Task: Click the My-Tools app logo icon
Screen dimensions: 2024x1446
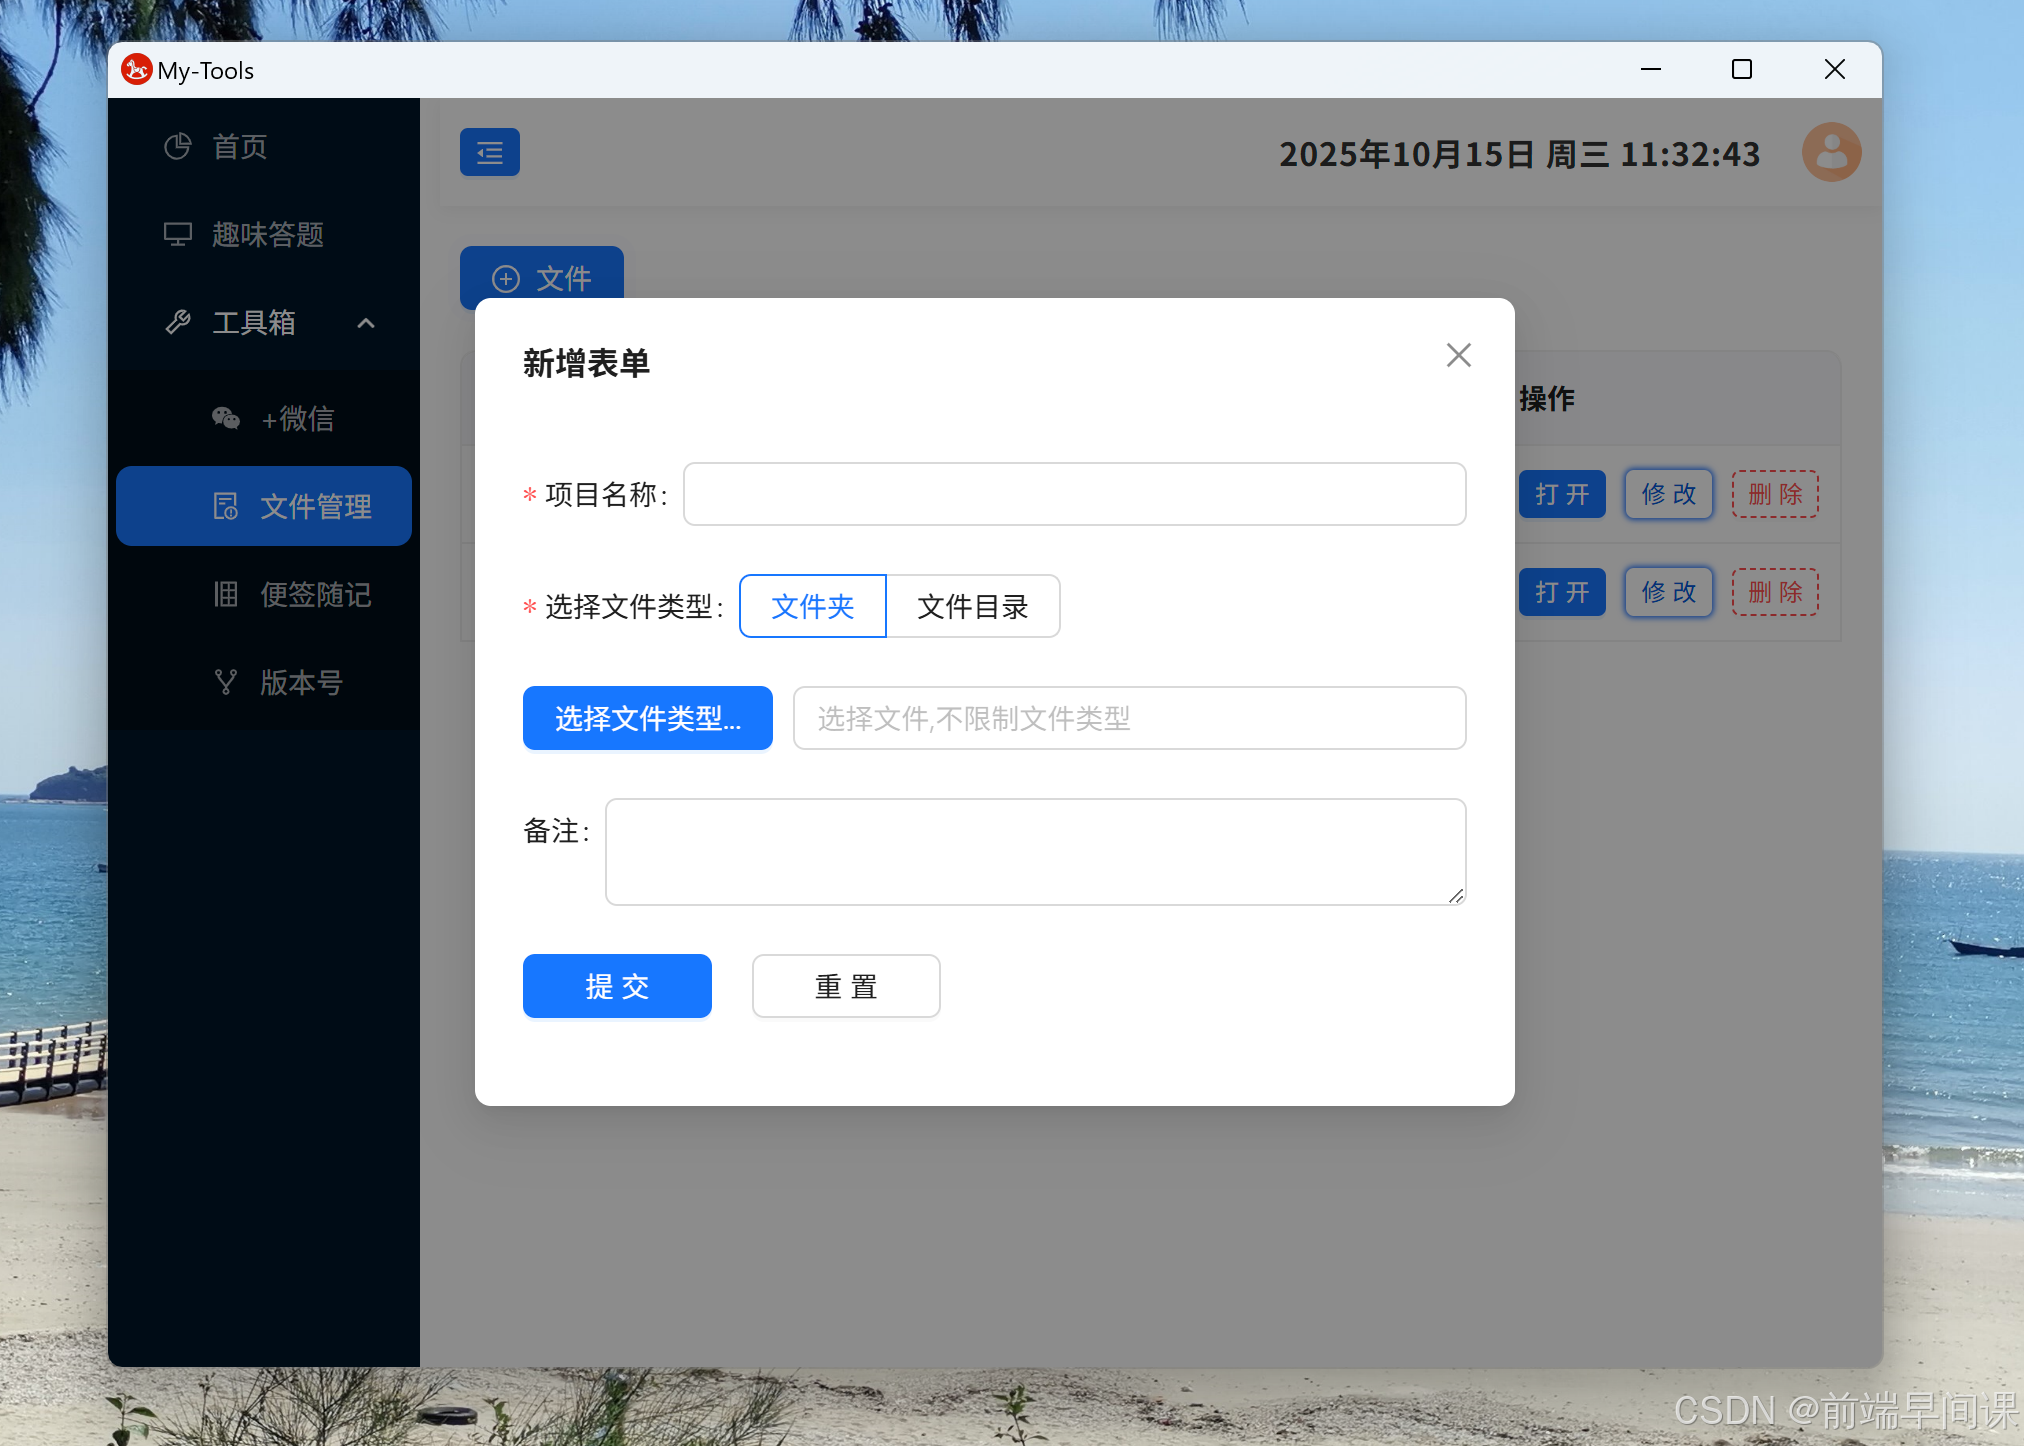Action: (x=137, y=69)
